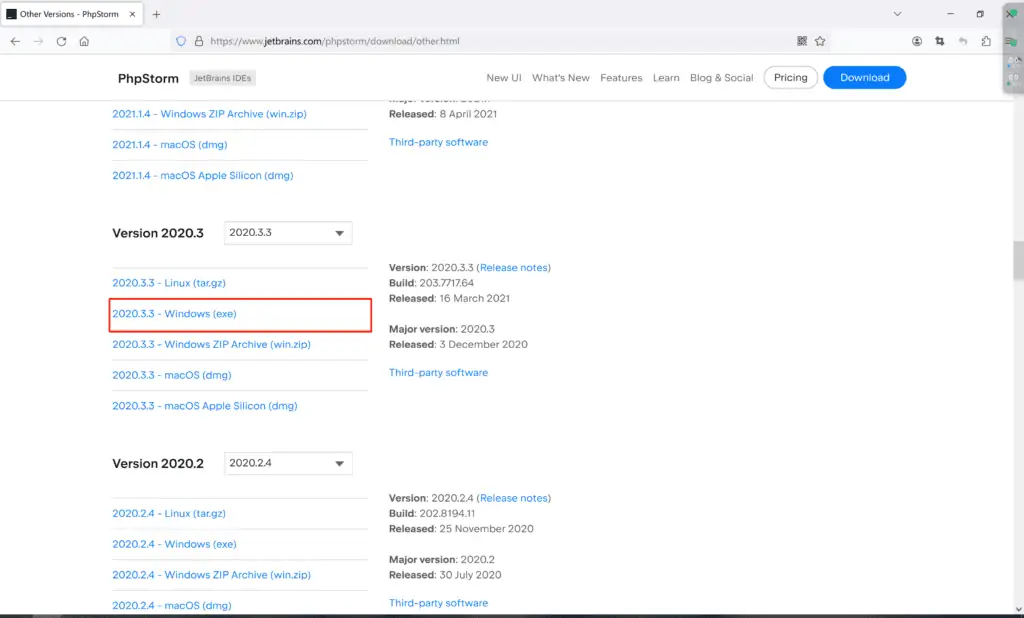1024x618 pixels.
Task: Open the Version 2020.2 build dropdown
Action: (x=288, y=464)
